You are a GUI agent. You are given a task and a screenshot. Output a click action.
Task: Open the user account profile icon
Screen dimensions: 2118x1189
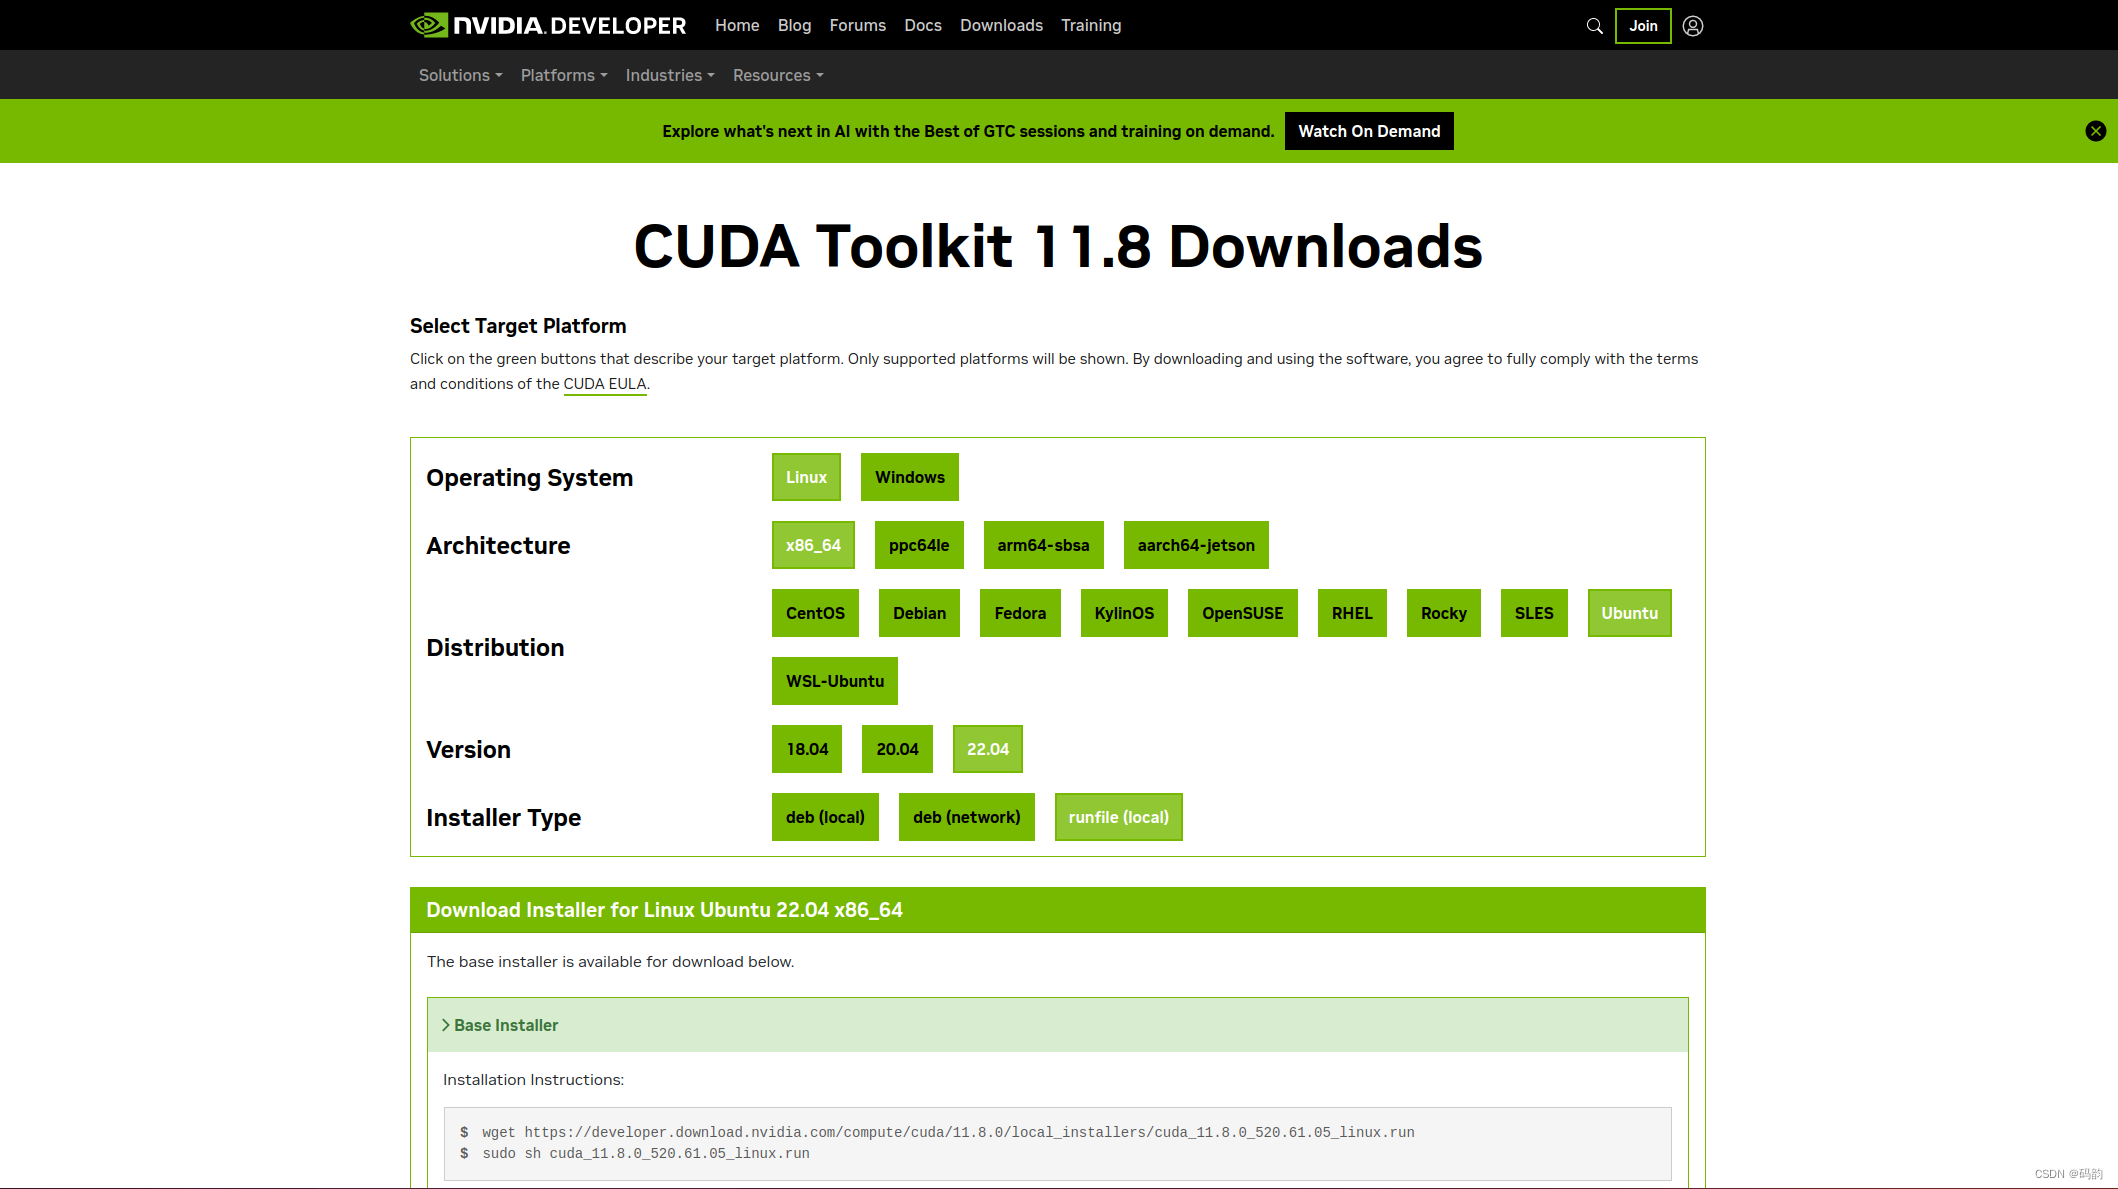(x=1693, y=26)
